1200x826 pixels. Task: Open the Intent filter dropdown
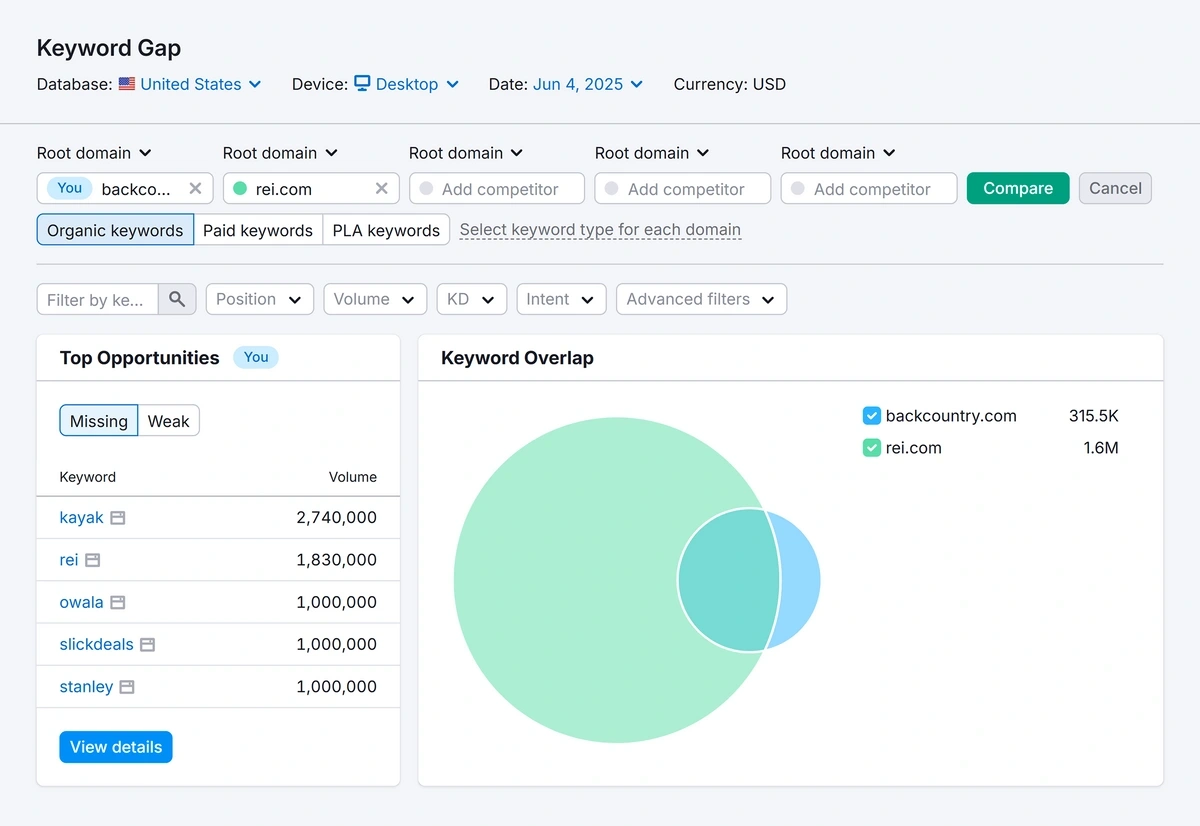point(561,299)
